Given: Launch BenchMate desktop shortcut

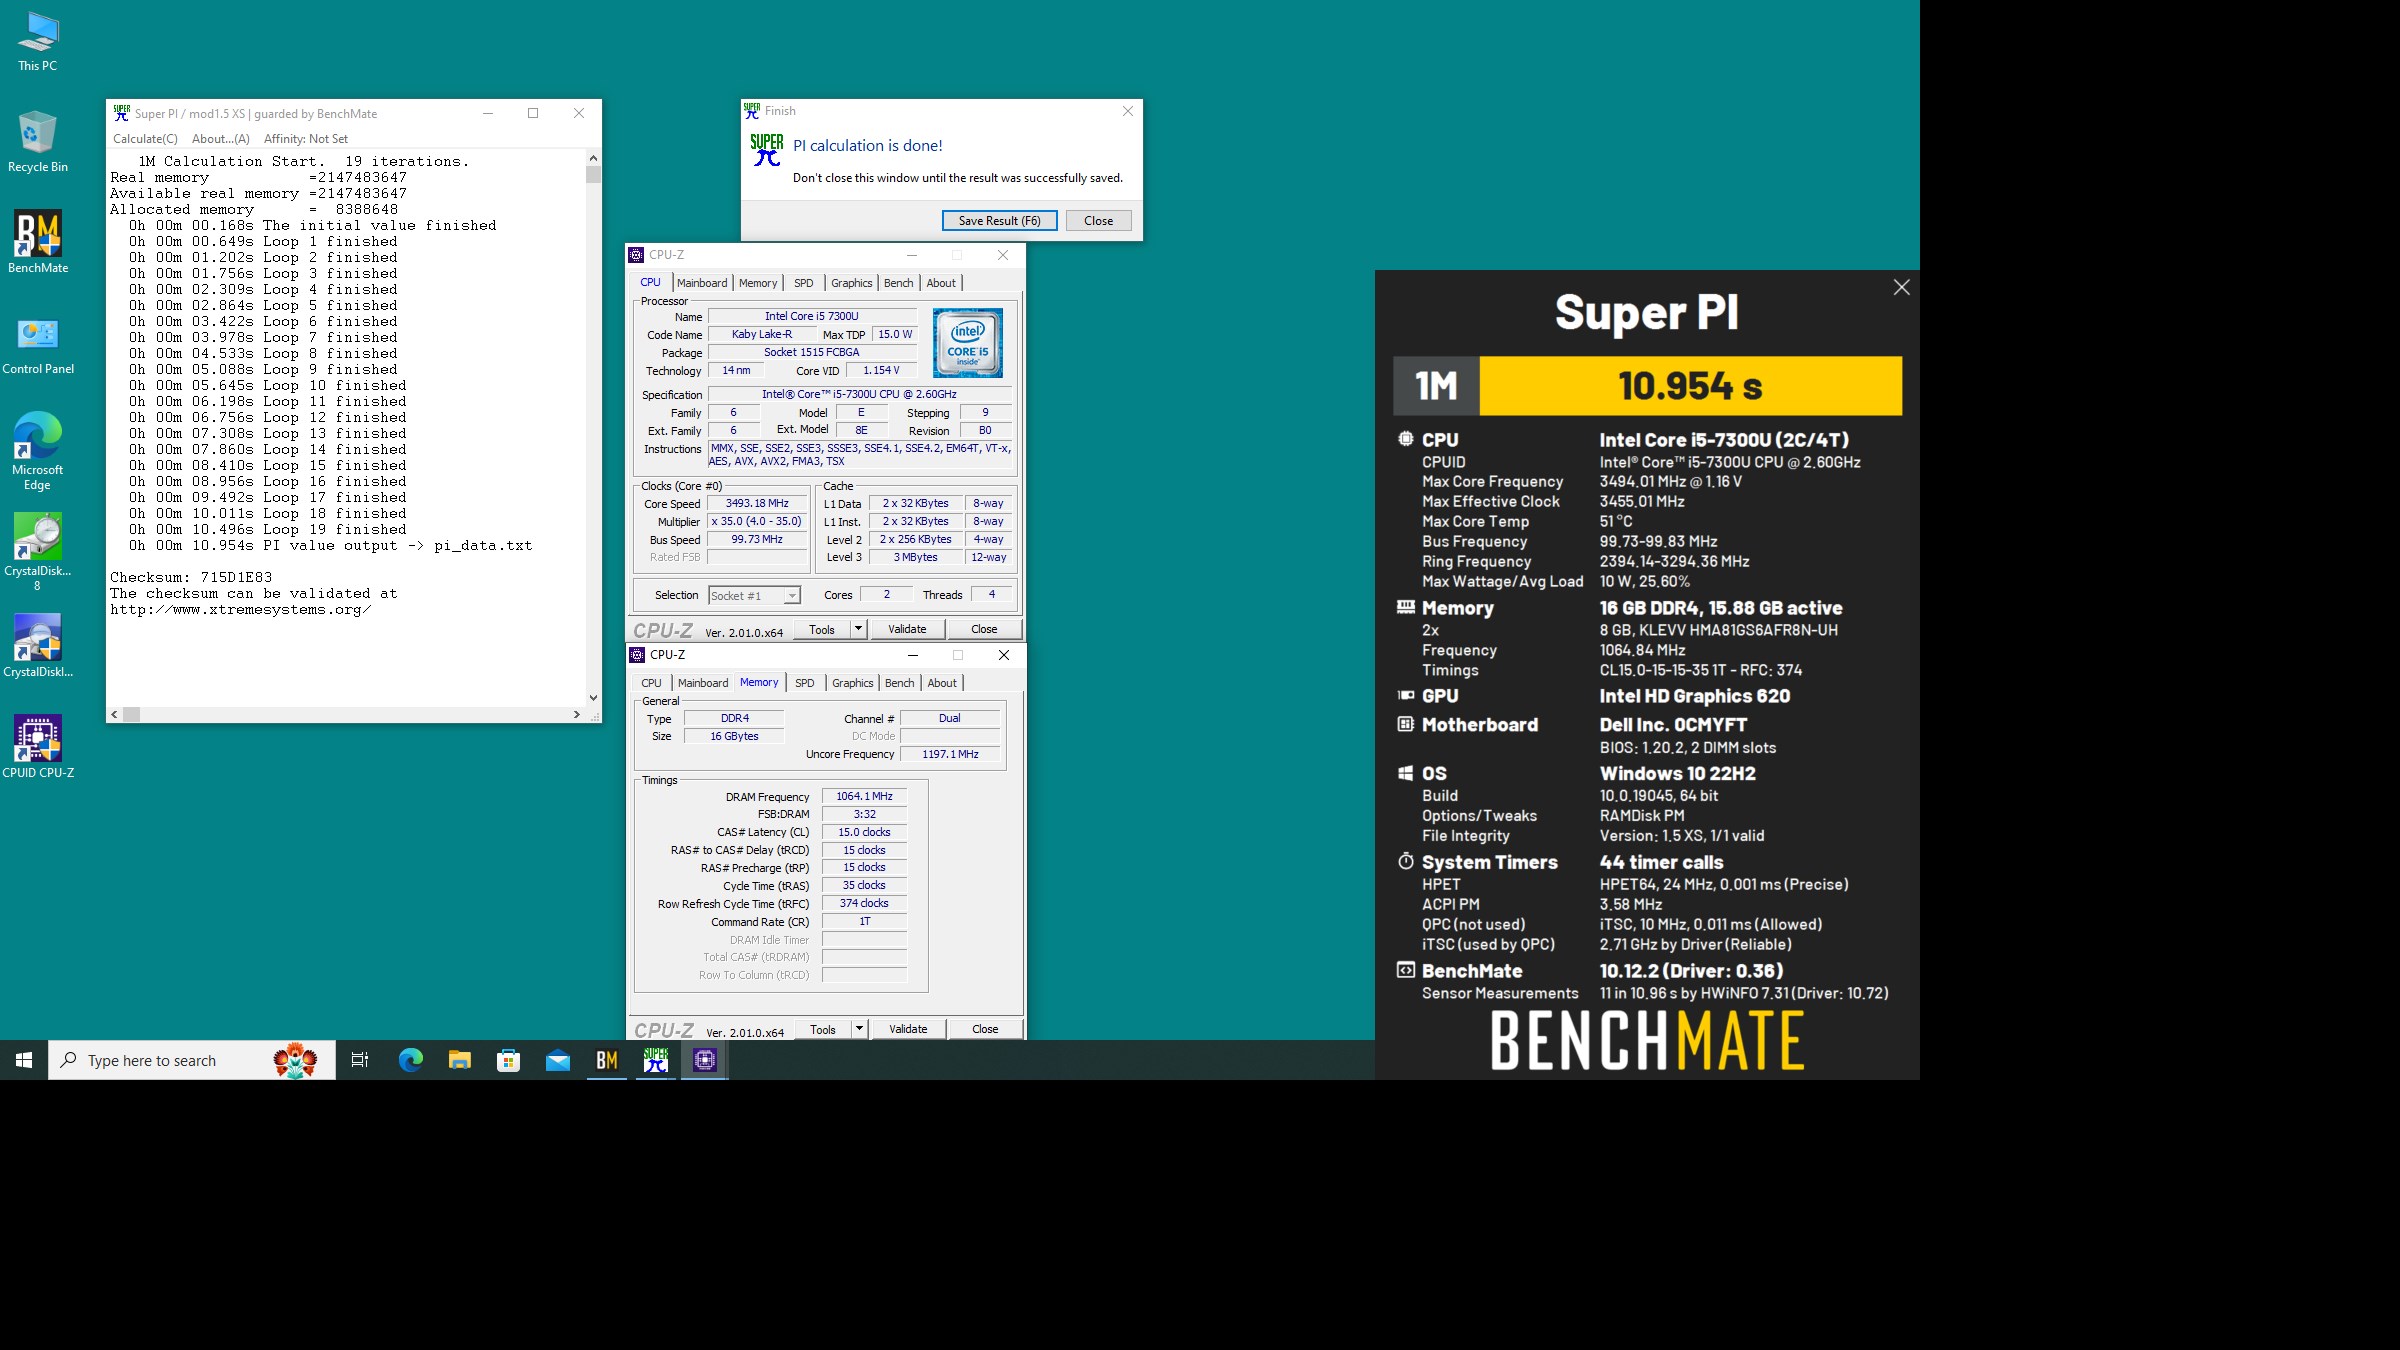Looking at the screenshot, I should 38,242.
